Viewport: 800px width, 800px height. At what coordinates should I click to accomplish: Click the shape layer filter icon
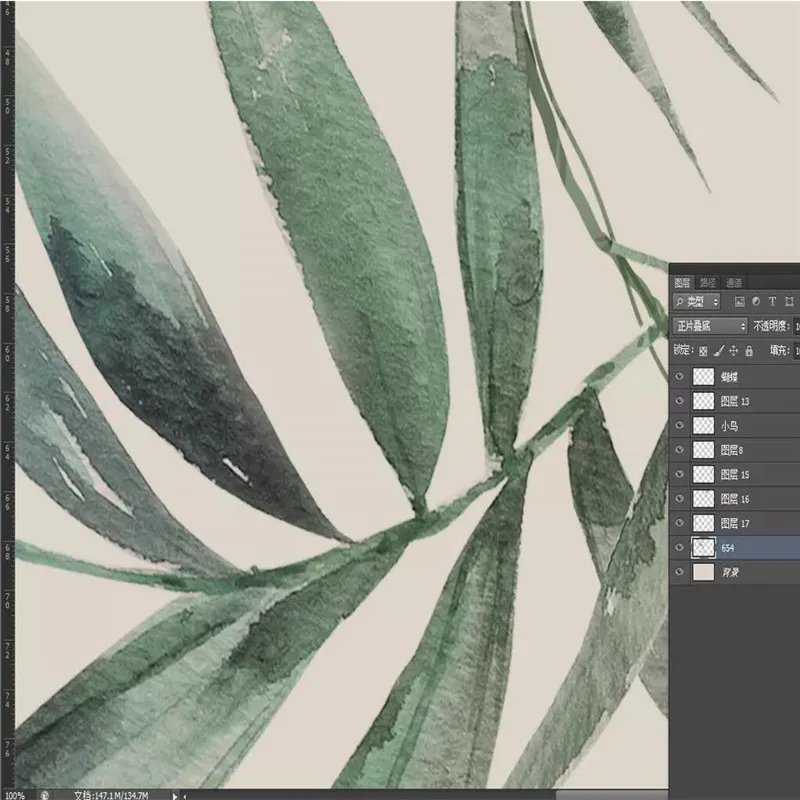click(790, 301)
